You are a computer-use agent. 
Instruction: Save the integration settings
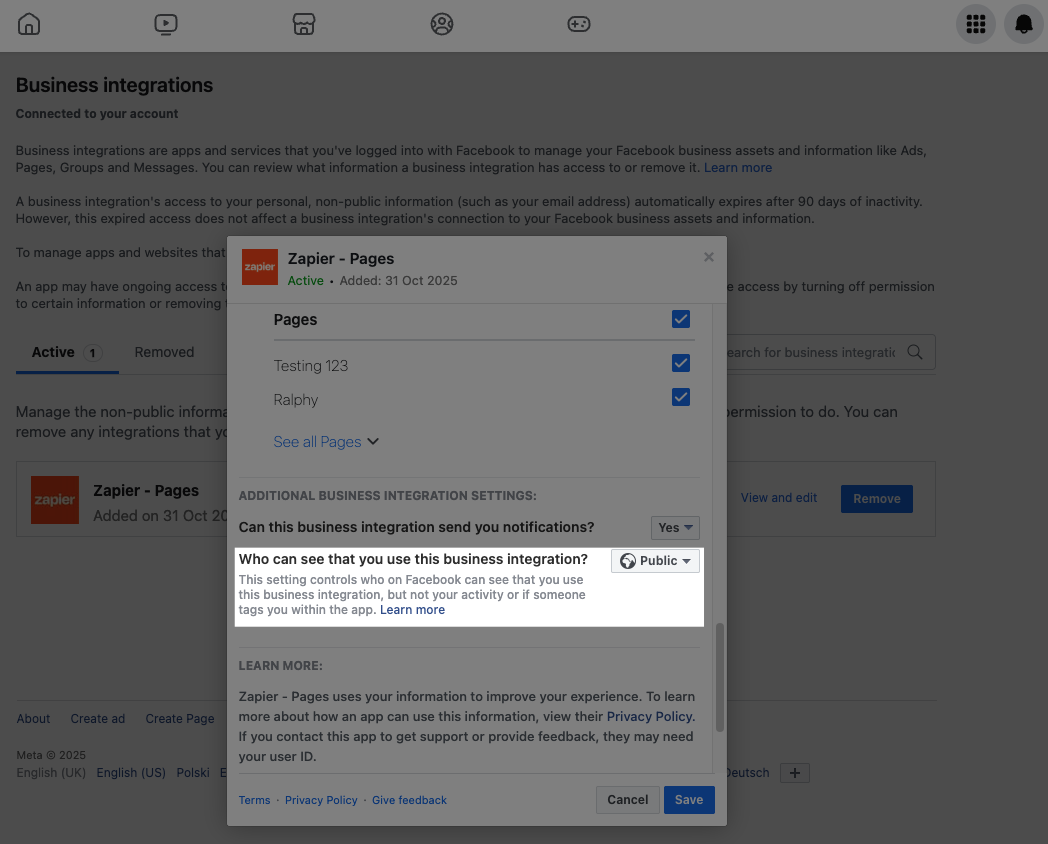(x=689, y=799)
